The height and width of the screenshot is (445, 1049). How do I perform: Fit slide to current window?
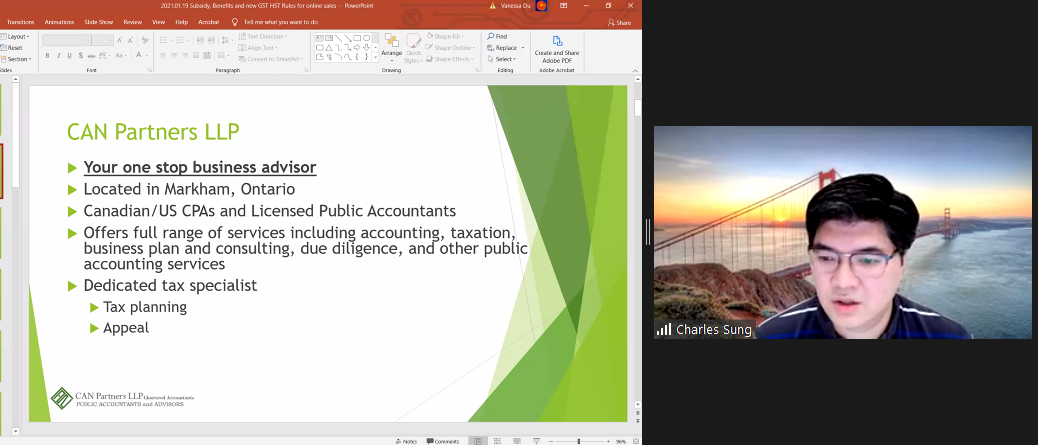[x=636, y=441]
